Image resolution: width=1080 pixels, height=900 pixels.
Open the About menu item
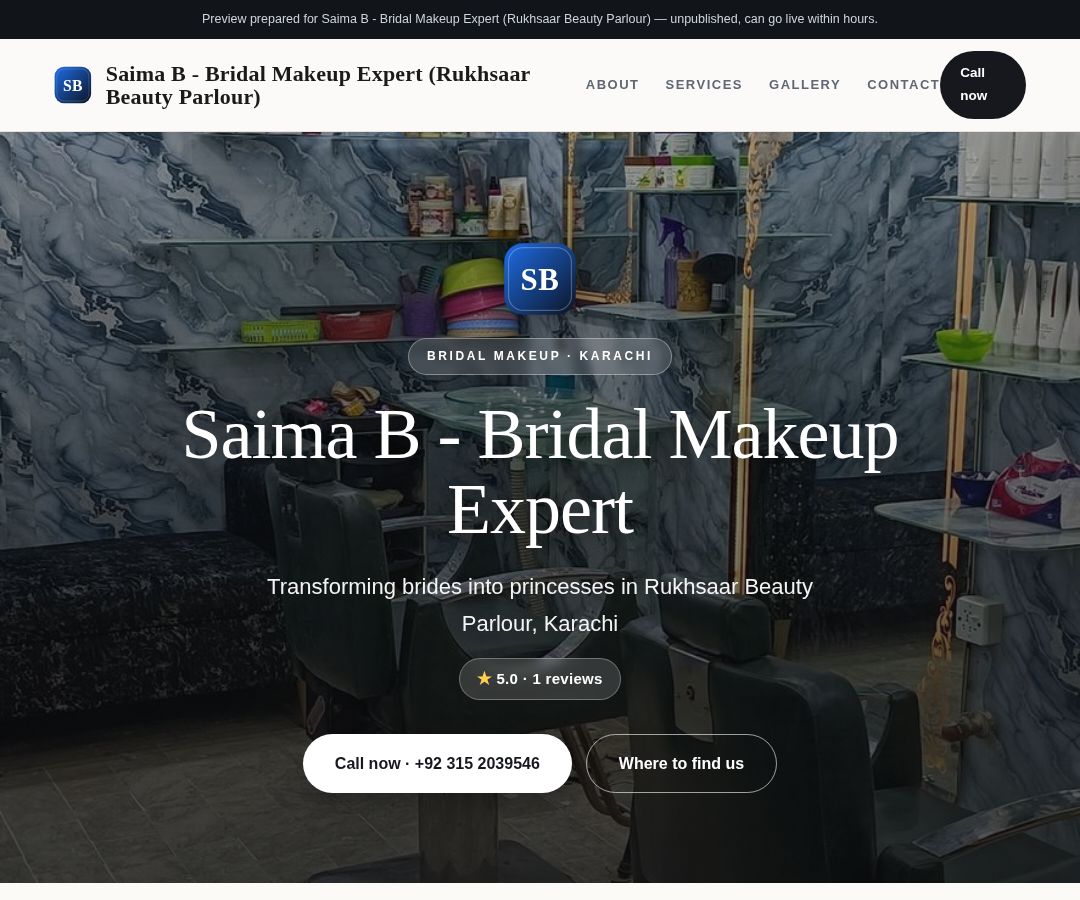point(612,85)
